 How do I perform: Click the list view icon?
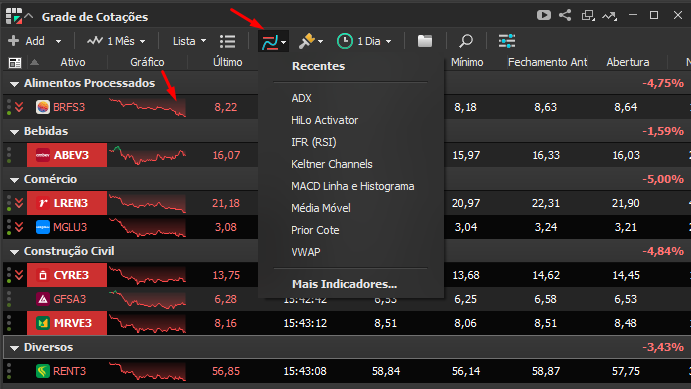pos(227,41)
